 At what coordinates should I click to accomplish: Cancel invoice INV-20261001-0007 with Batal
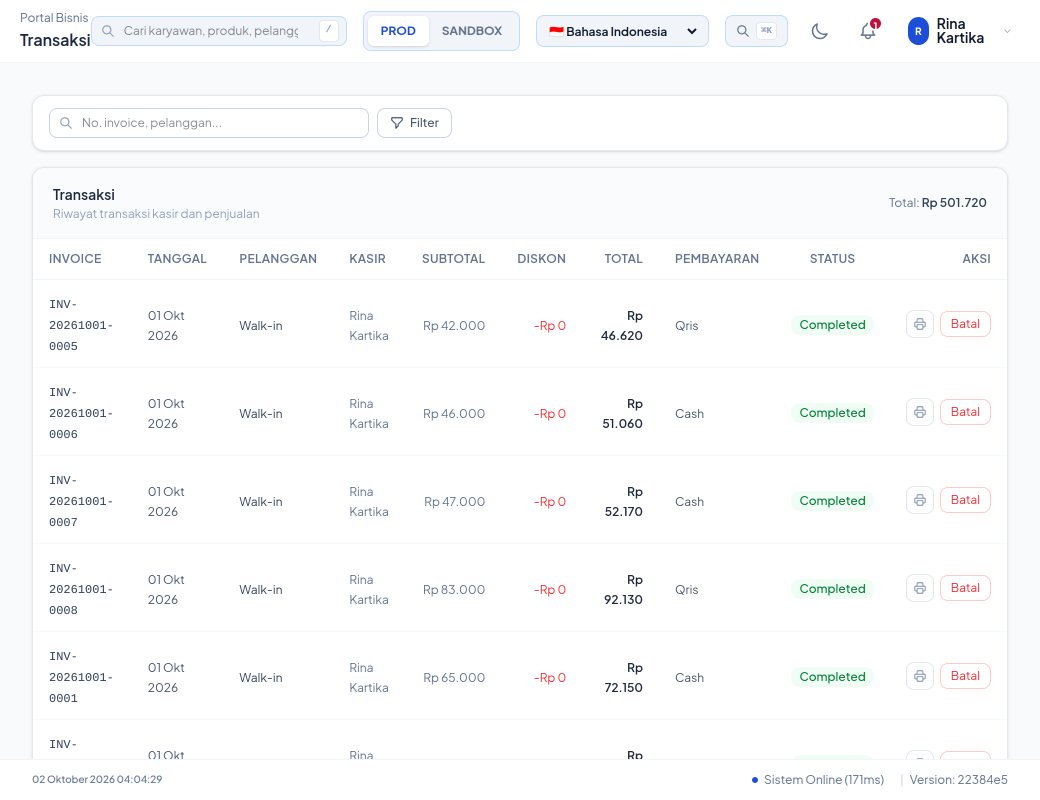point(965,500)
